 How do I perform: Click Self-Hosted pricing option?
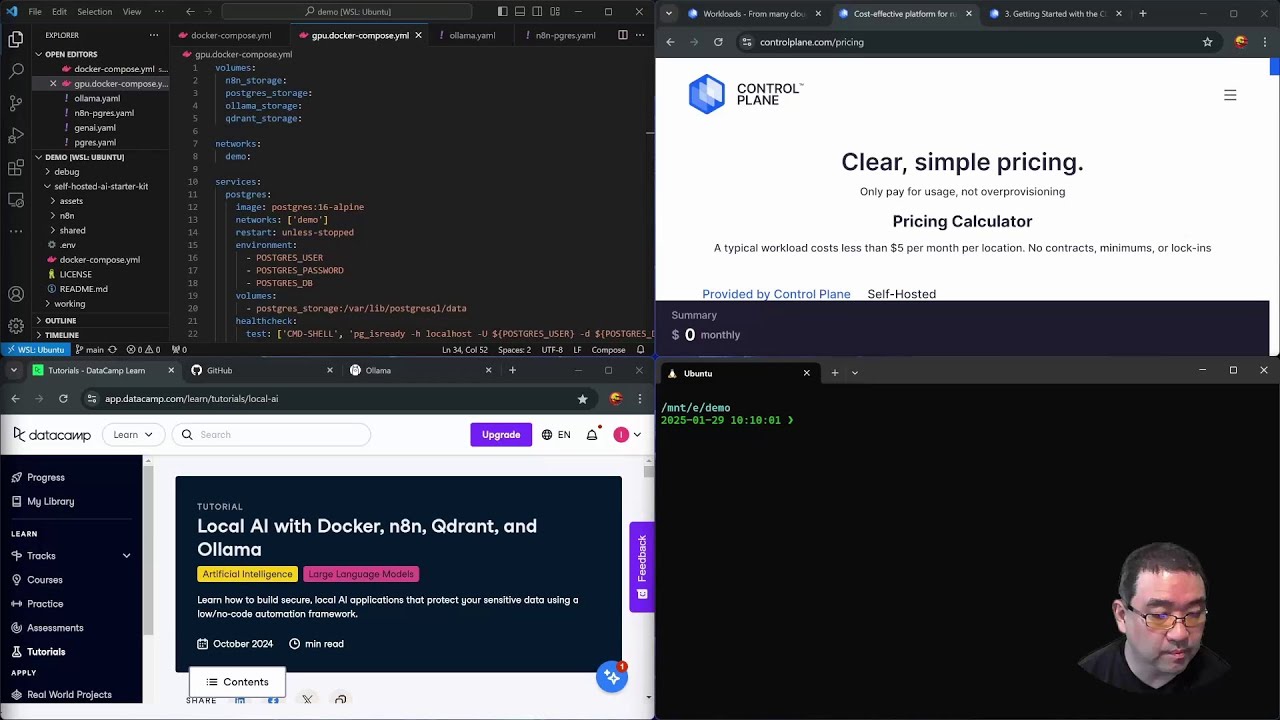tap(902, 294)
